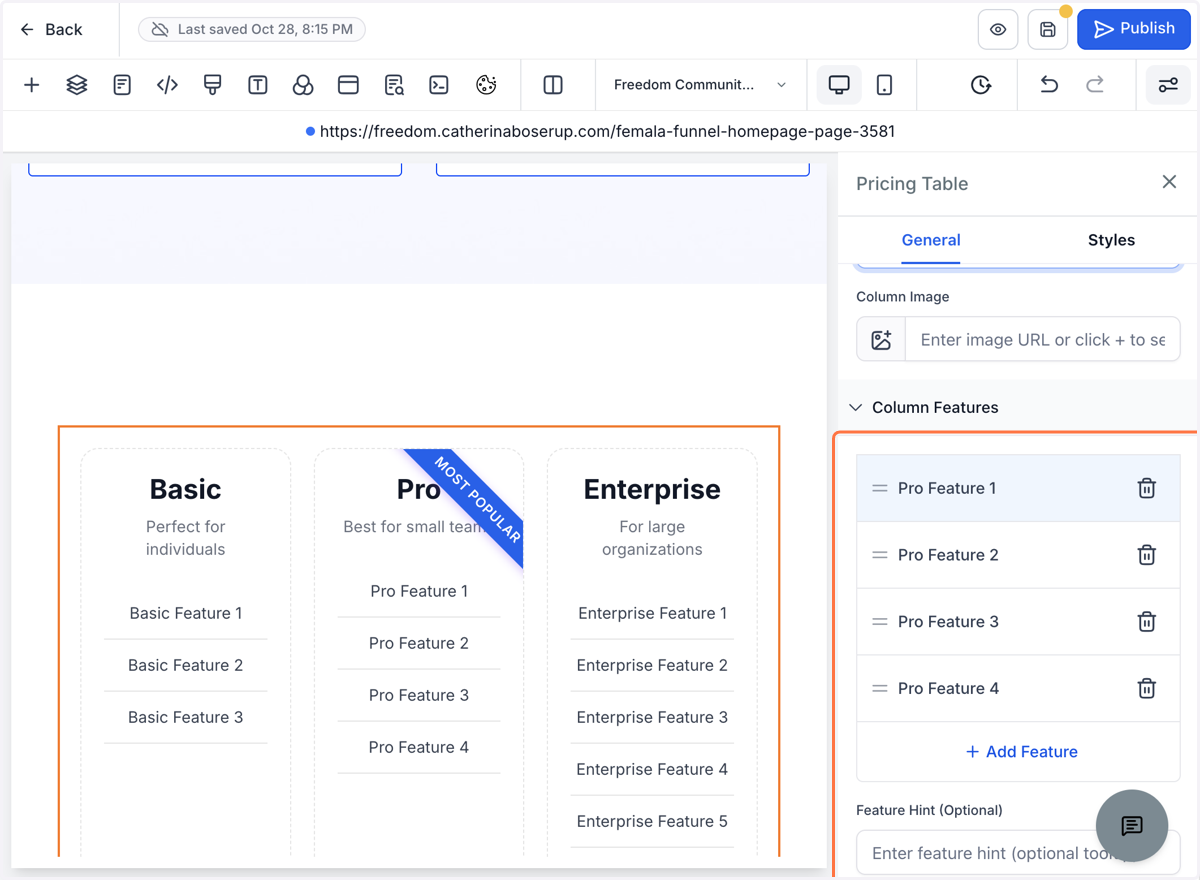Click 'Enterprise Feature 3' in canvas
This screenshot has height=880, width=1200.
(652, 717)
